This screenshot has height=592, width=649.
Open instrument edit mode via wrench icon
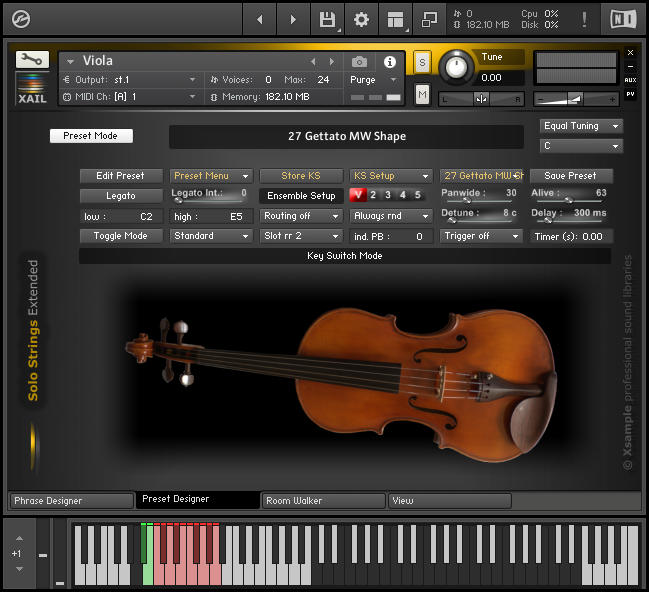click(32, 60)
